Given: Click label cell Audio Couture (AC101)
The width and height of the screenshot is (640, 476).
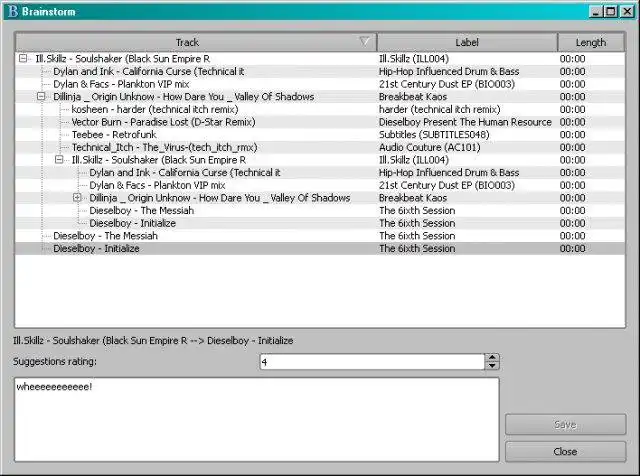Looking at the screenshot, I should click(x=429, y=147).
